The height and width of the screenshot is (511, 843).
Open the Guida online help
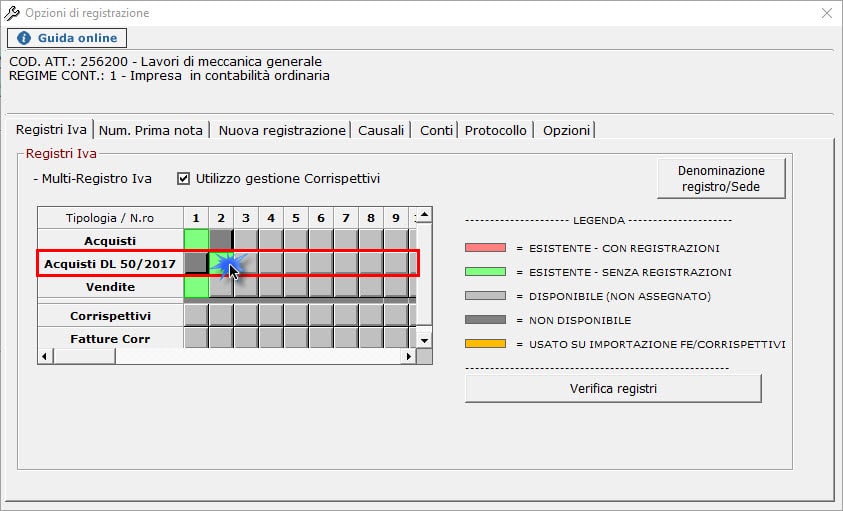67,38
